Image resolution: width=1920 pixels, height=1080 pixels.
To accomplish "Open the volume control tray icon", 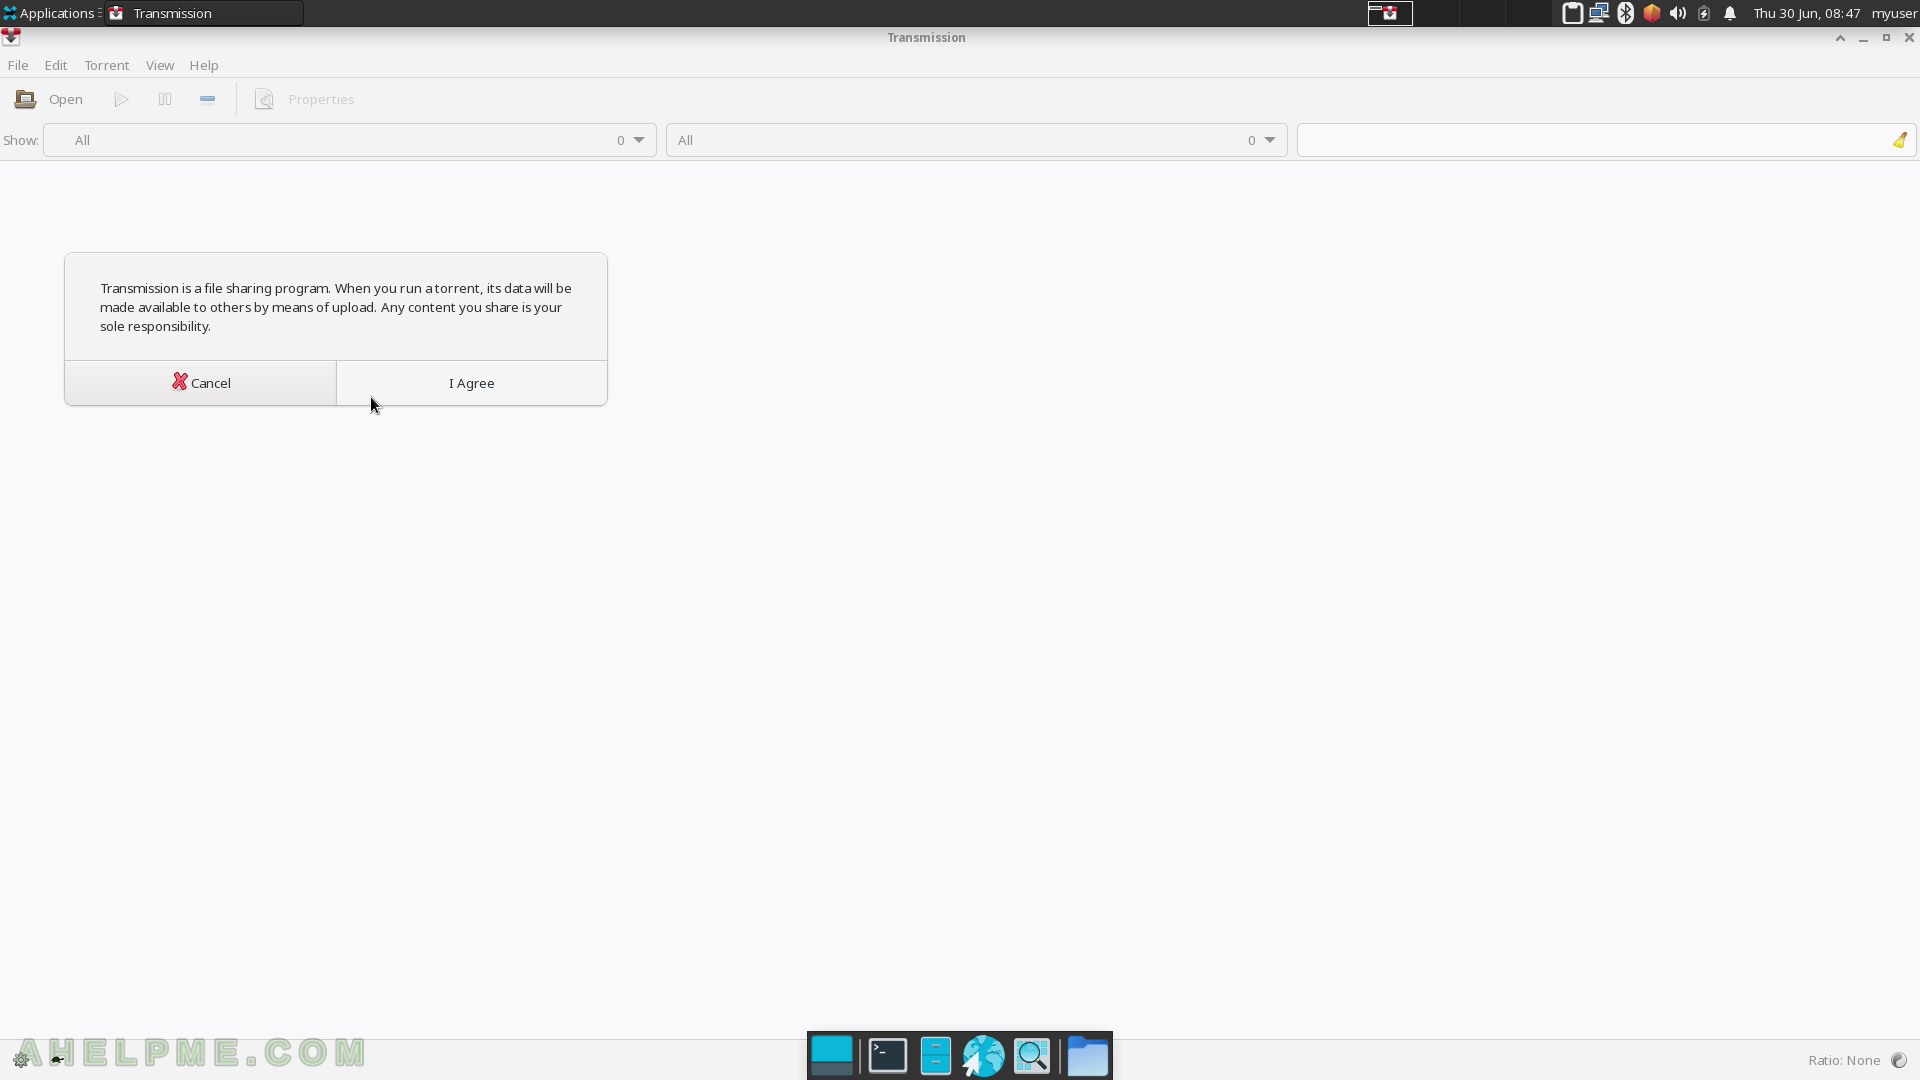I will [x=1678, y=13].
